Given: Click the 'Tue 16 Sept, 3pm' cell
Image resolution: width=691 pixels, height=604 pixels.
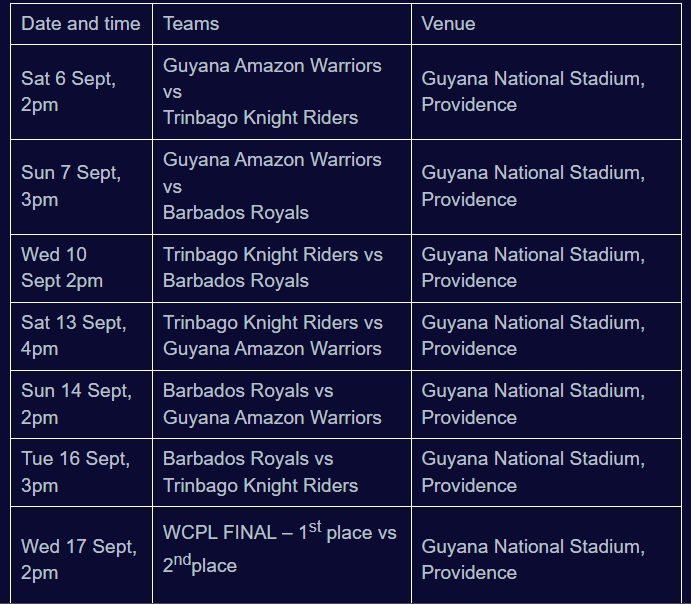Looking at the screenshot, I should pos(81,472).
